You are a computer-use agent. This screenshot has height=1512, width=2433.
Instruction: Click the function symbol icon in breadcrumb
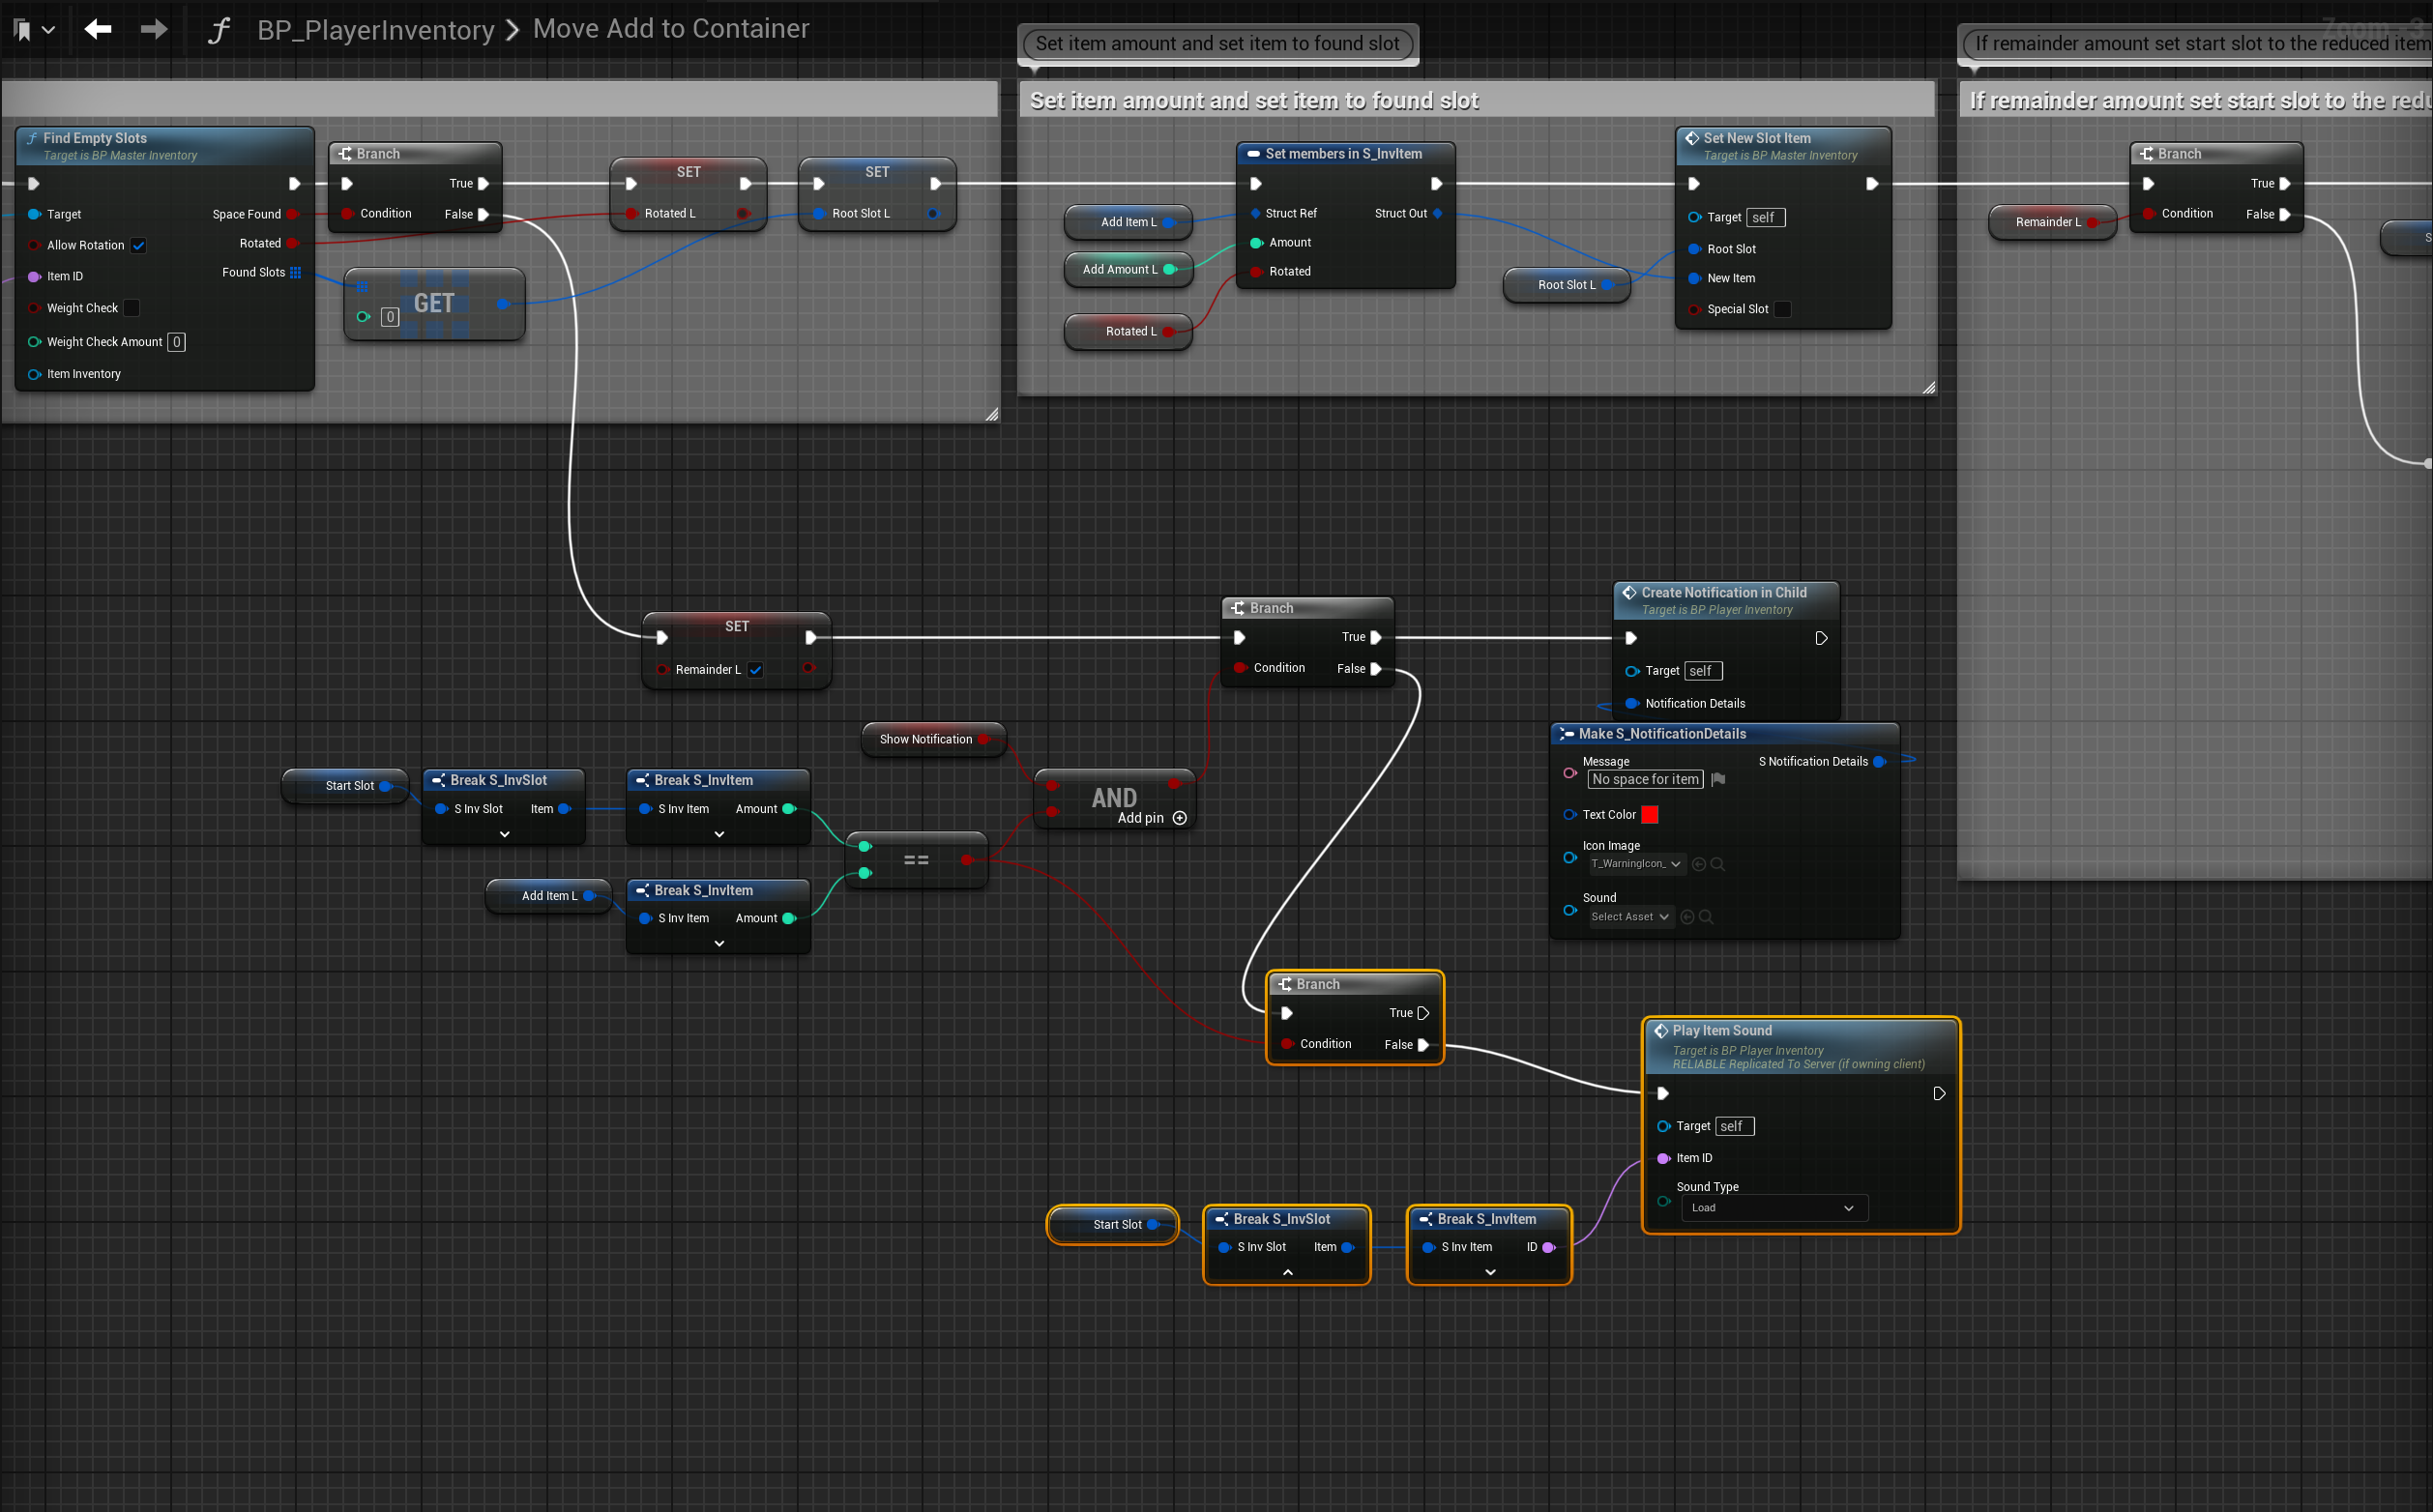219,30
